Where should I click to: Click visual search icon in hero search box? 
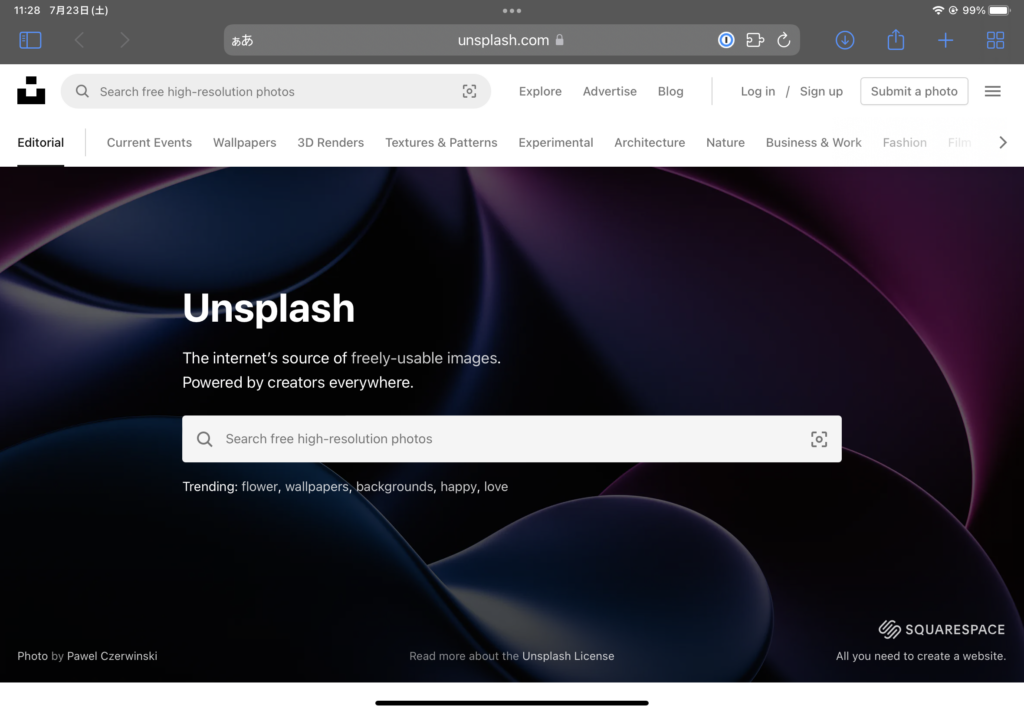(818, 439)
